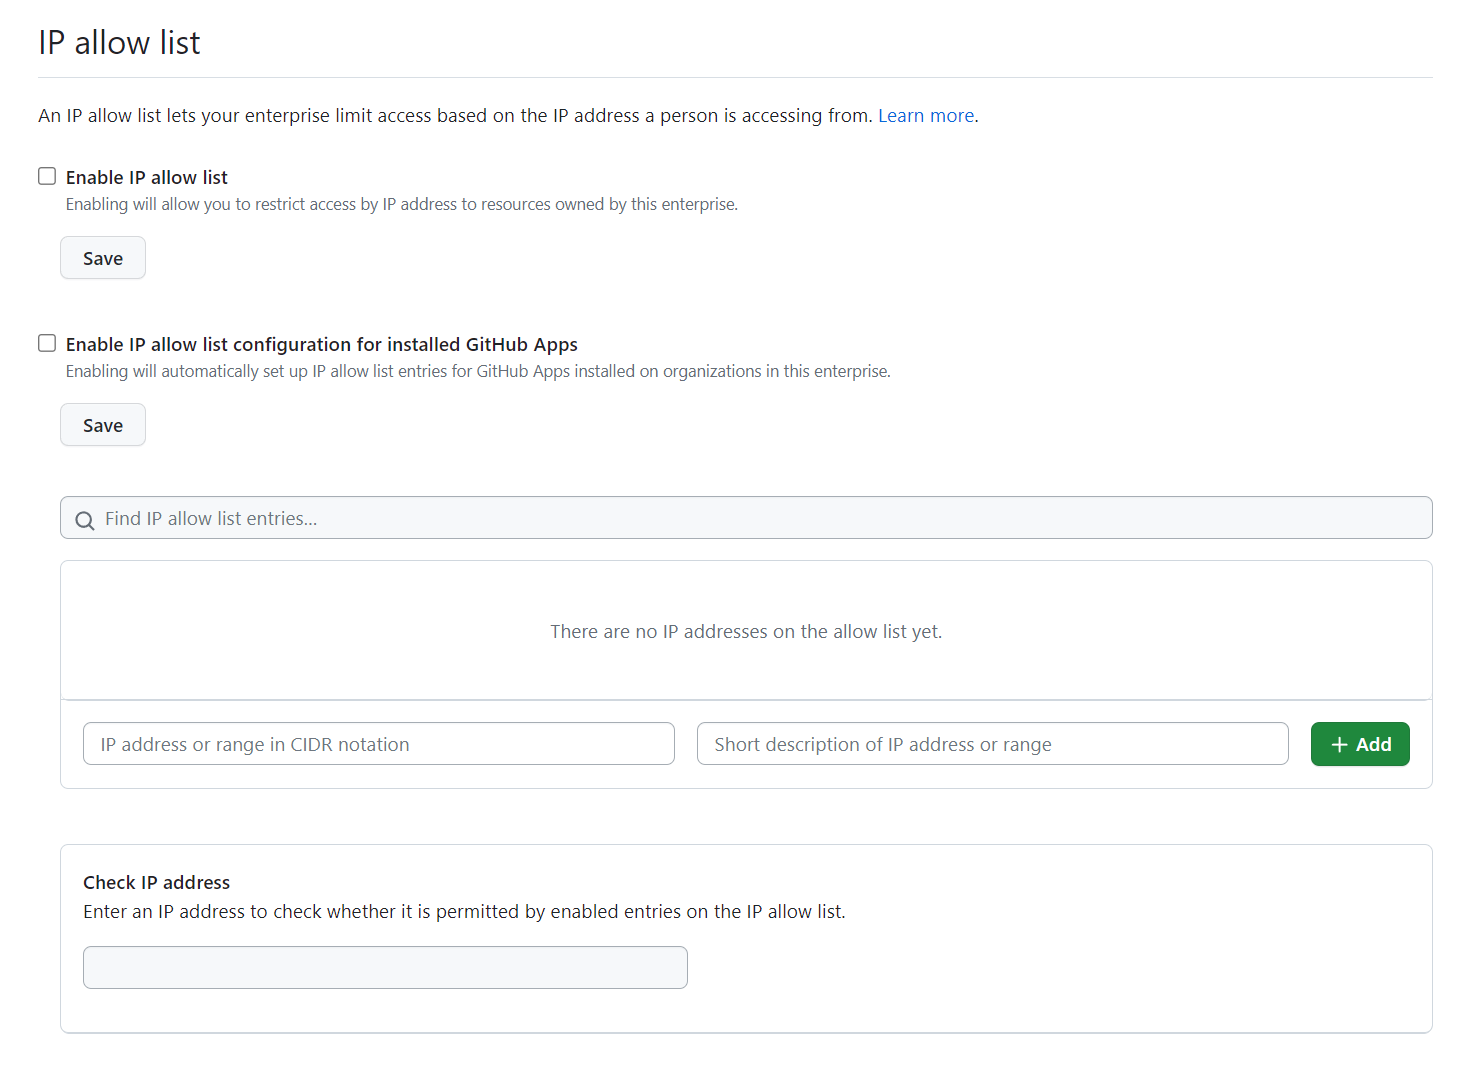The width and height of the screenshot is (1468, 1077).
Task: Click the green Add button
Action: tap(1360, 744)
